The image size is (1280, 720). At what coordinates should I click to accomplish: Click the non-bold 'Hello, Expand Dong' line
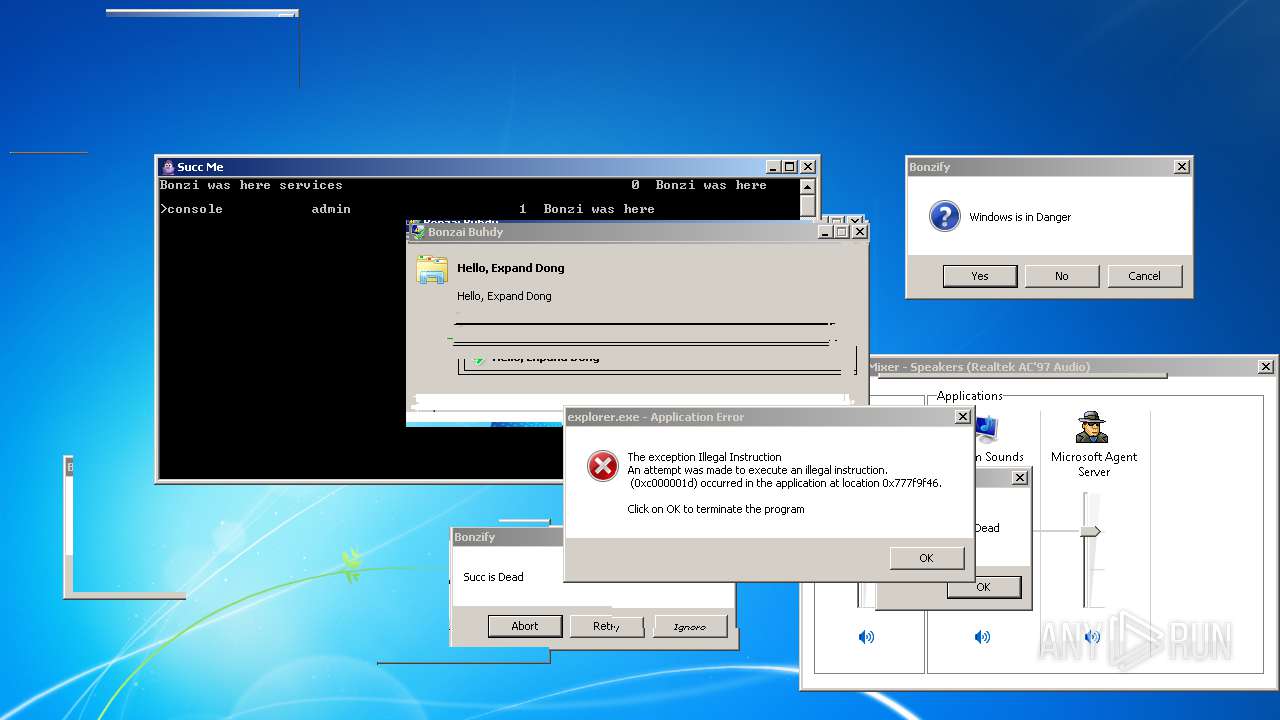(504, 296)
